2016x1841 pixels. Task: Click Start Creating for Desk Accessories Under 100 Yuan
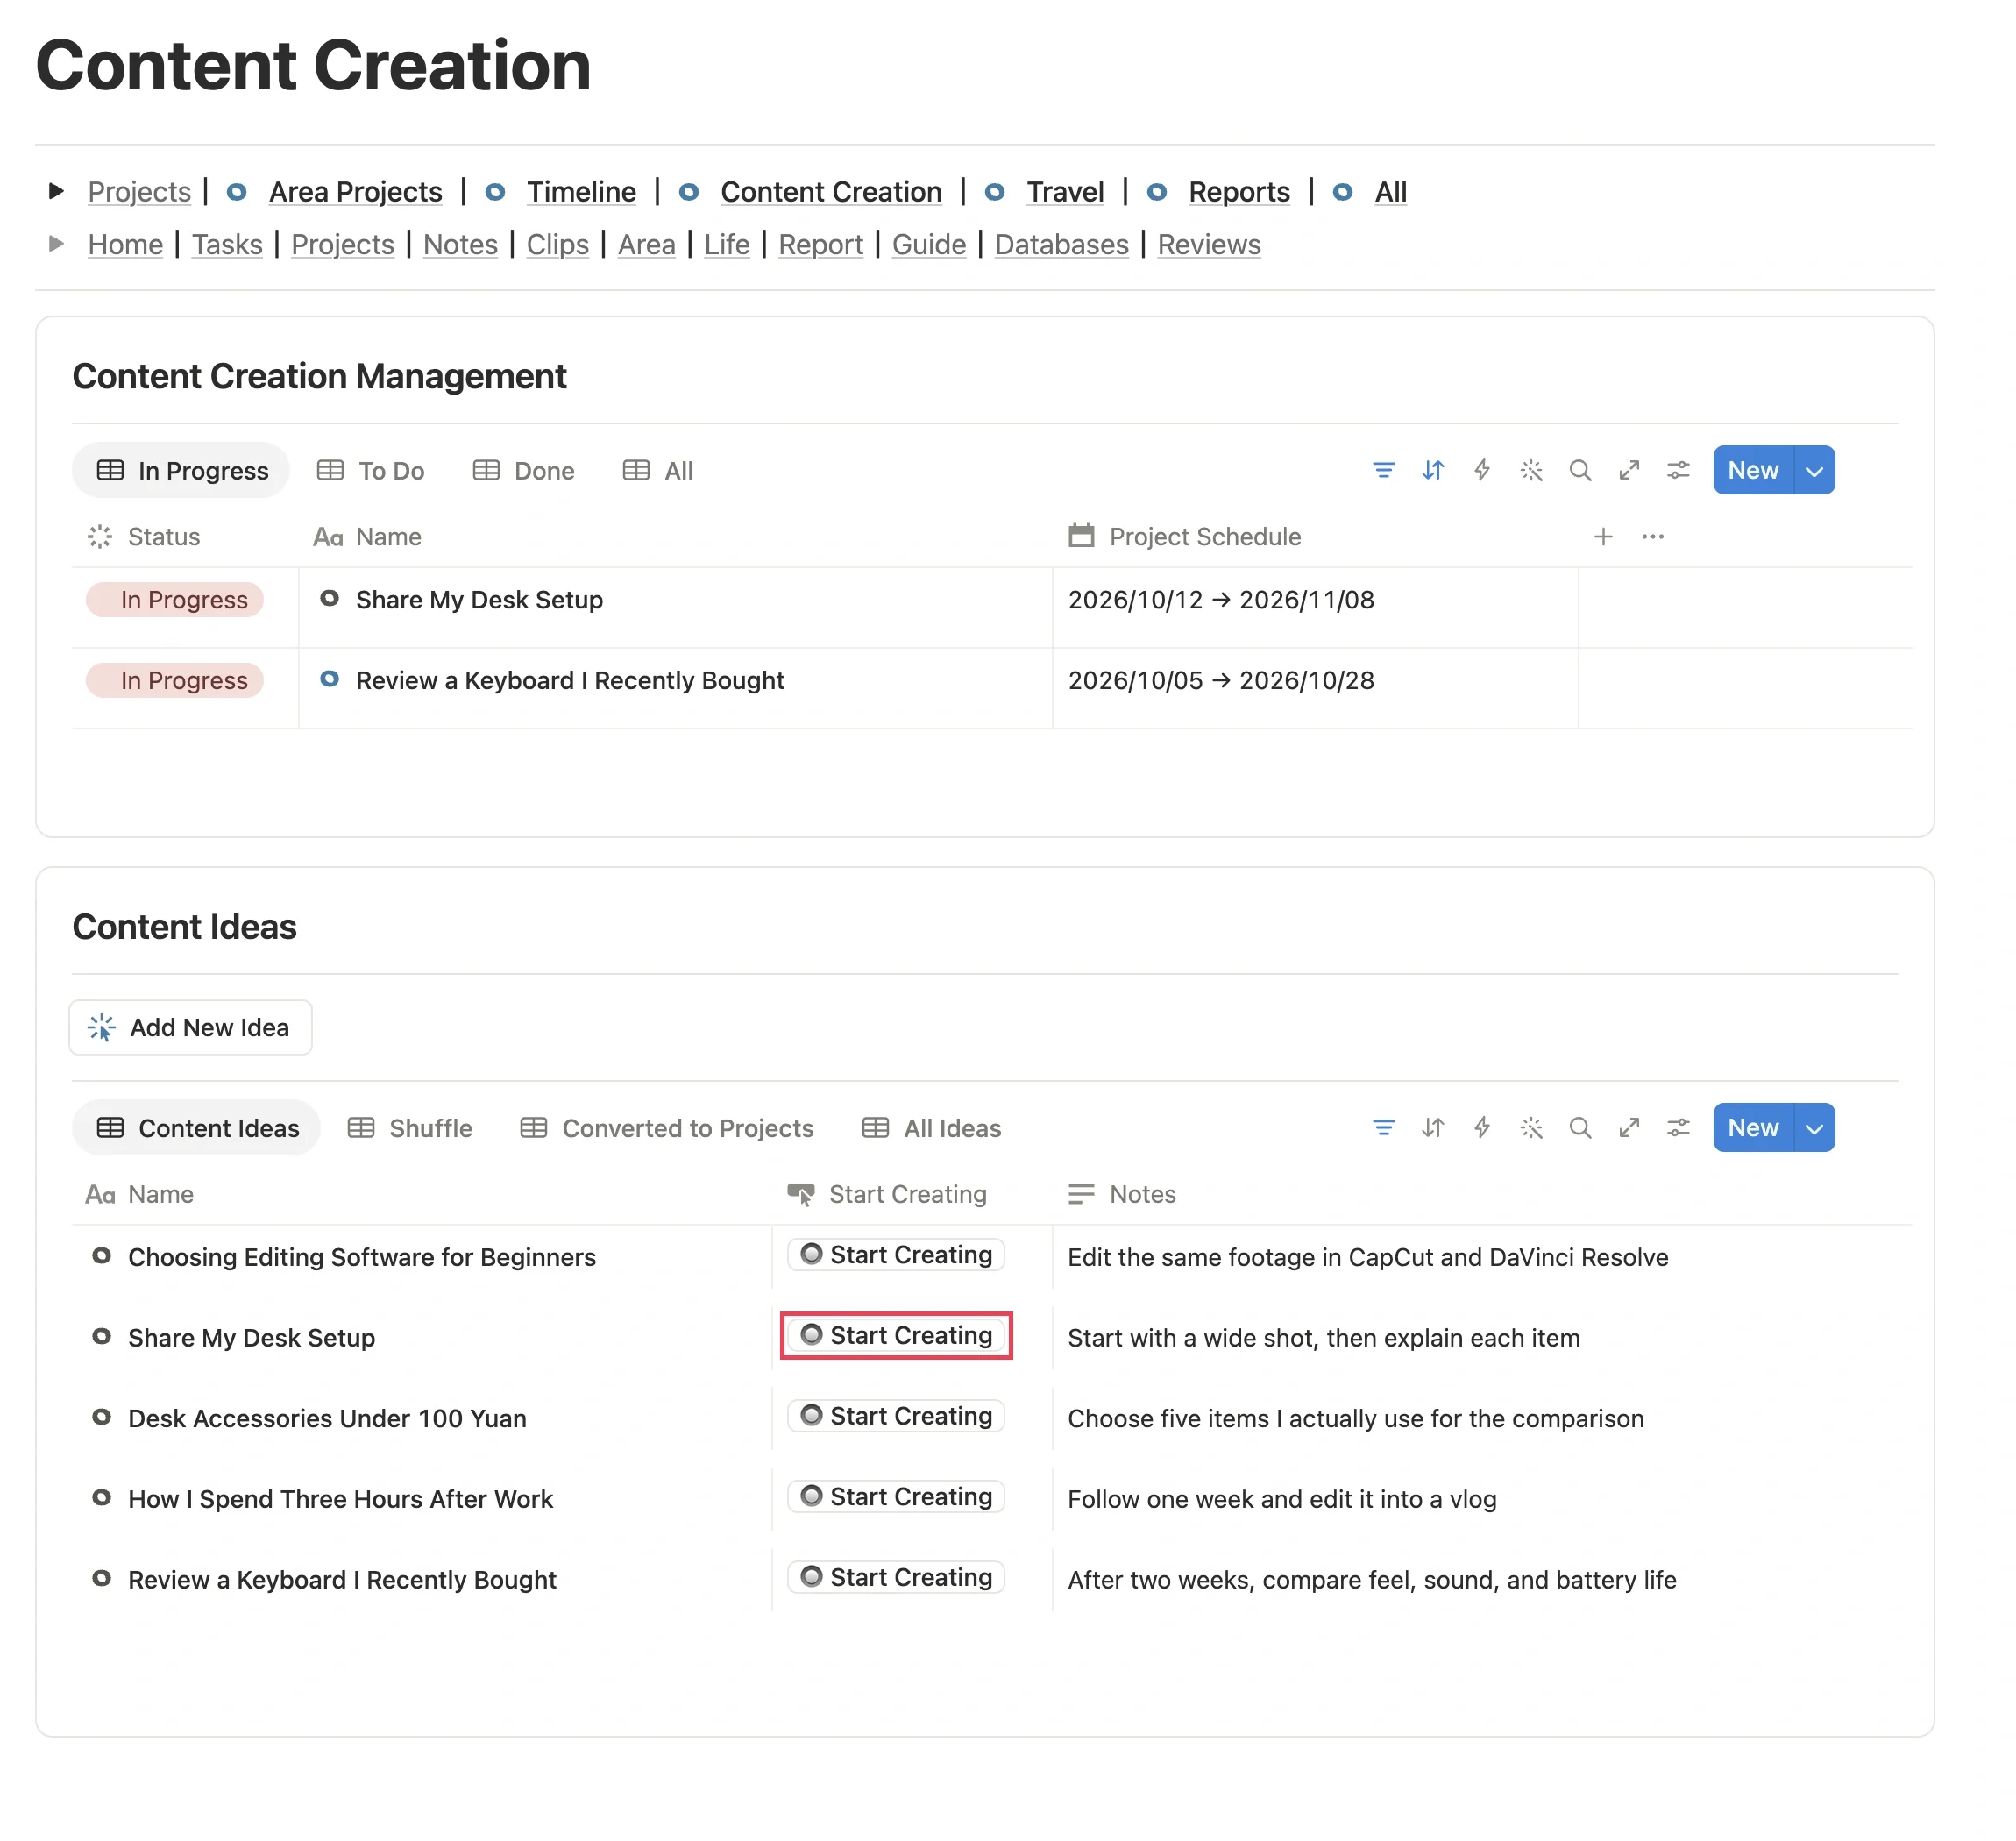point(895,1415)
